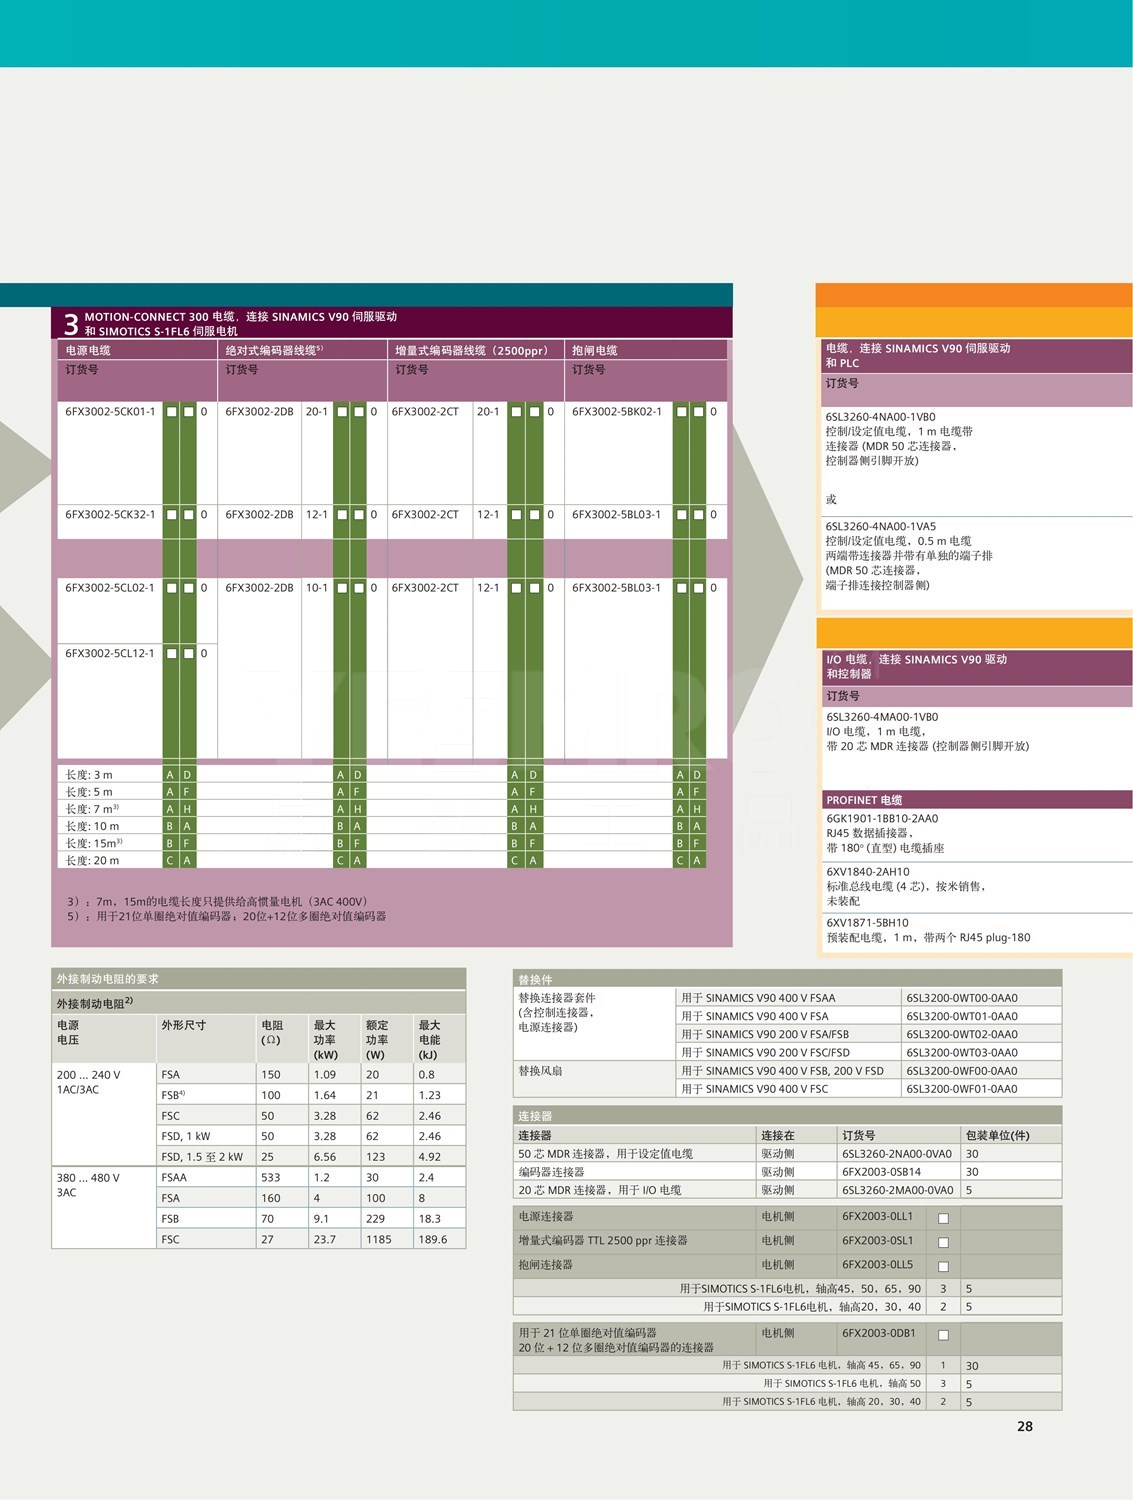
Task: Check the box next to 6FX2003-0LL1
Action: pos(943,1218)
